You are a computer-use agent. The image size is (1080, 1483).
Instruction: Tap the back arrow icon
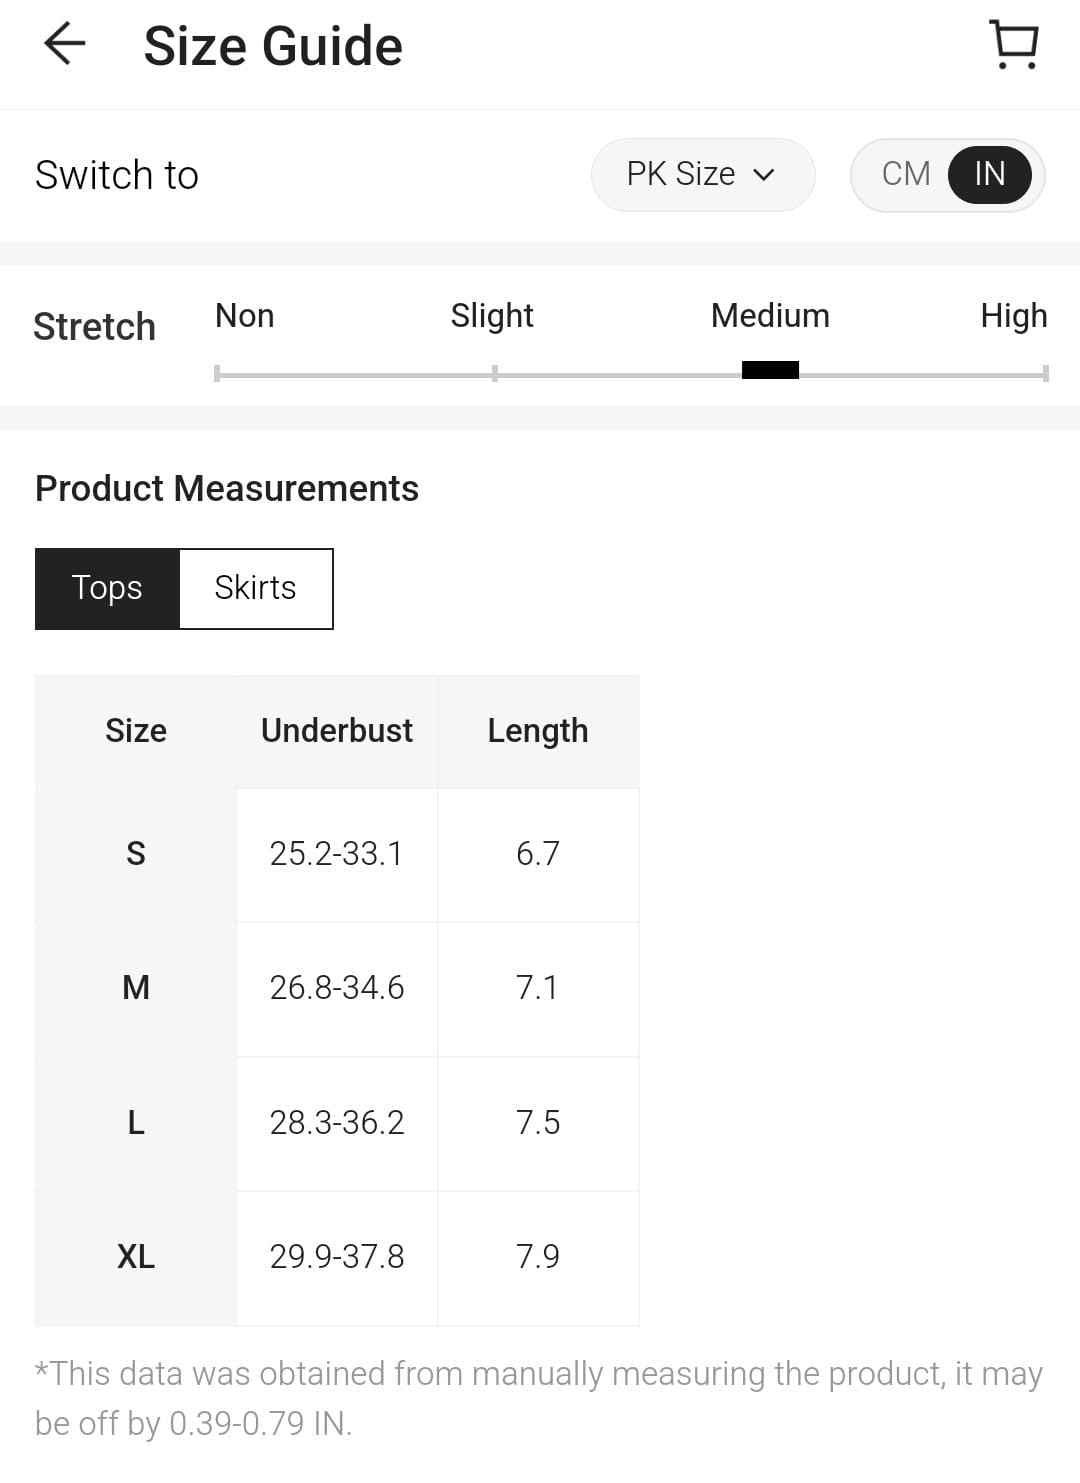point(65,45)
